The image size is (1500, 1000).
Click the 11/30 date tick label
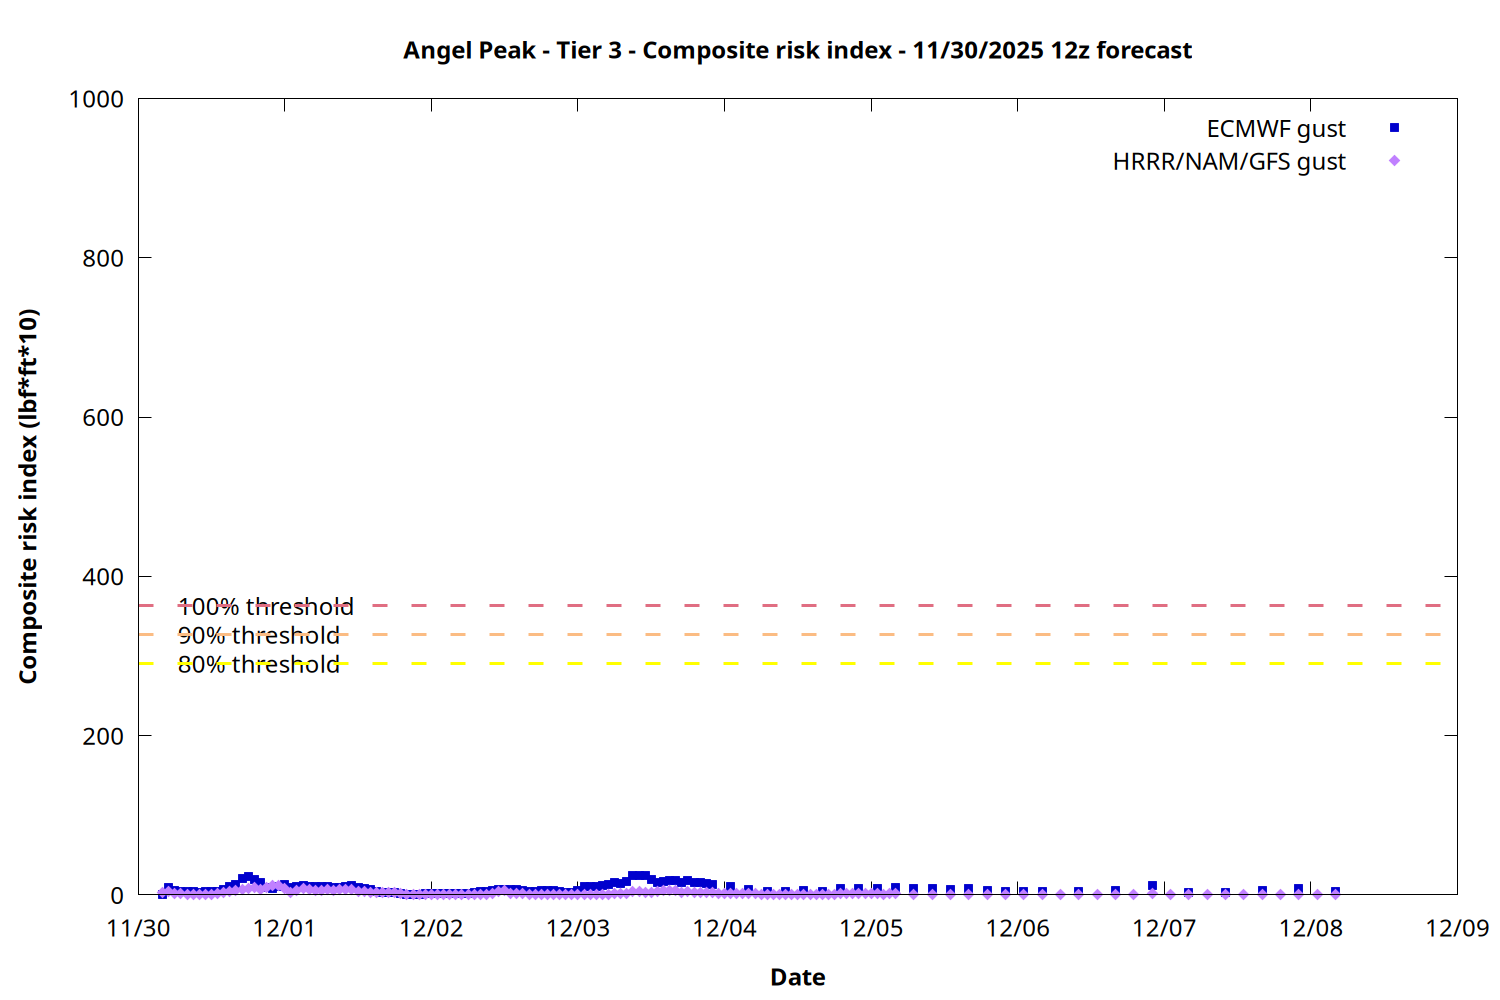click(x=138, y=928)
